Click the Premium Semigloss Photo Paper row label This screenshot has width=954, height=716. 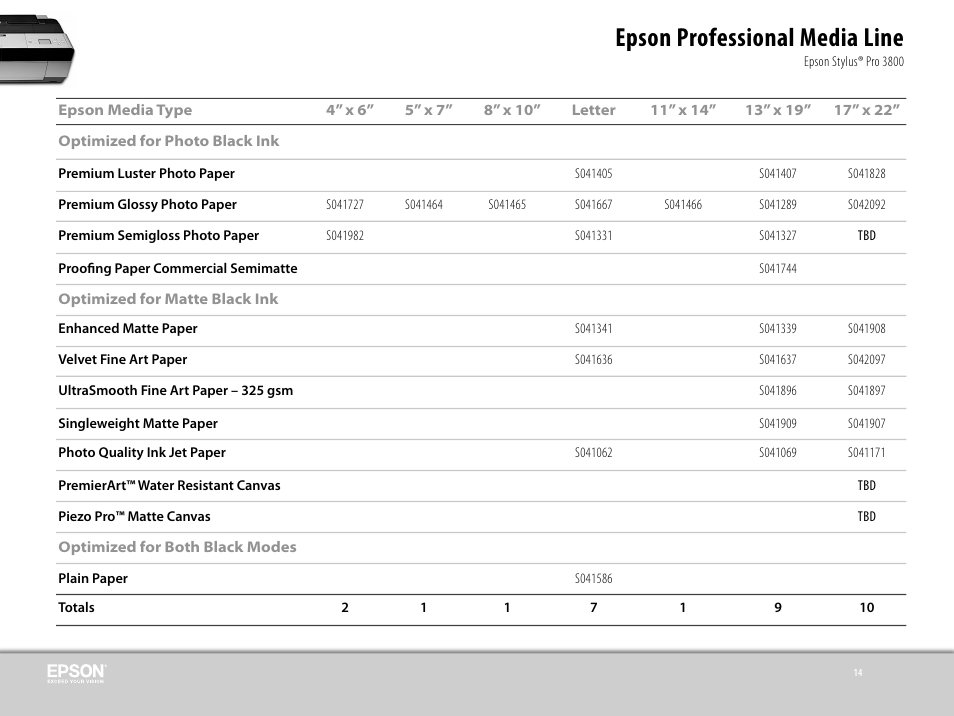[158, 235]
